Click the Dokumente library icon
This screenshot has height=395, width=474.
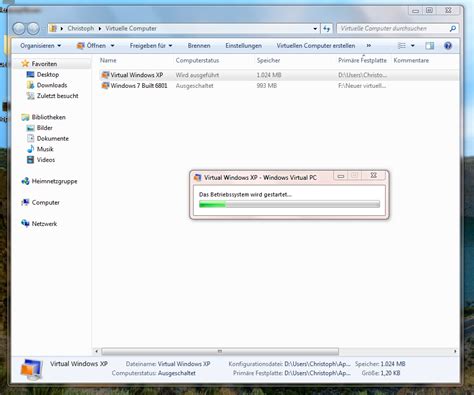pyautogui.click(x=30, y=138)
